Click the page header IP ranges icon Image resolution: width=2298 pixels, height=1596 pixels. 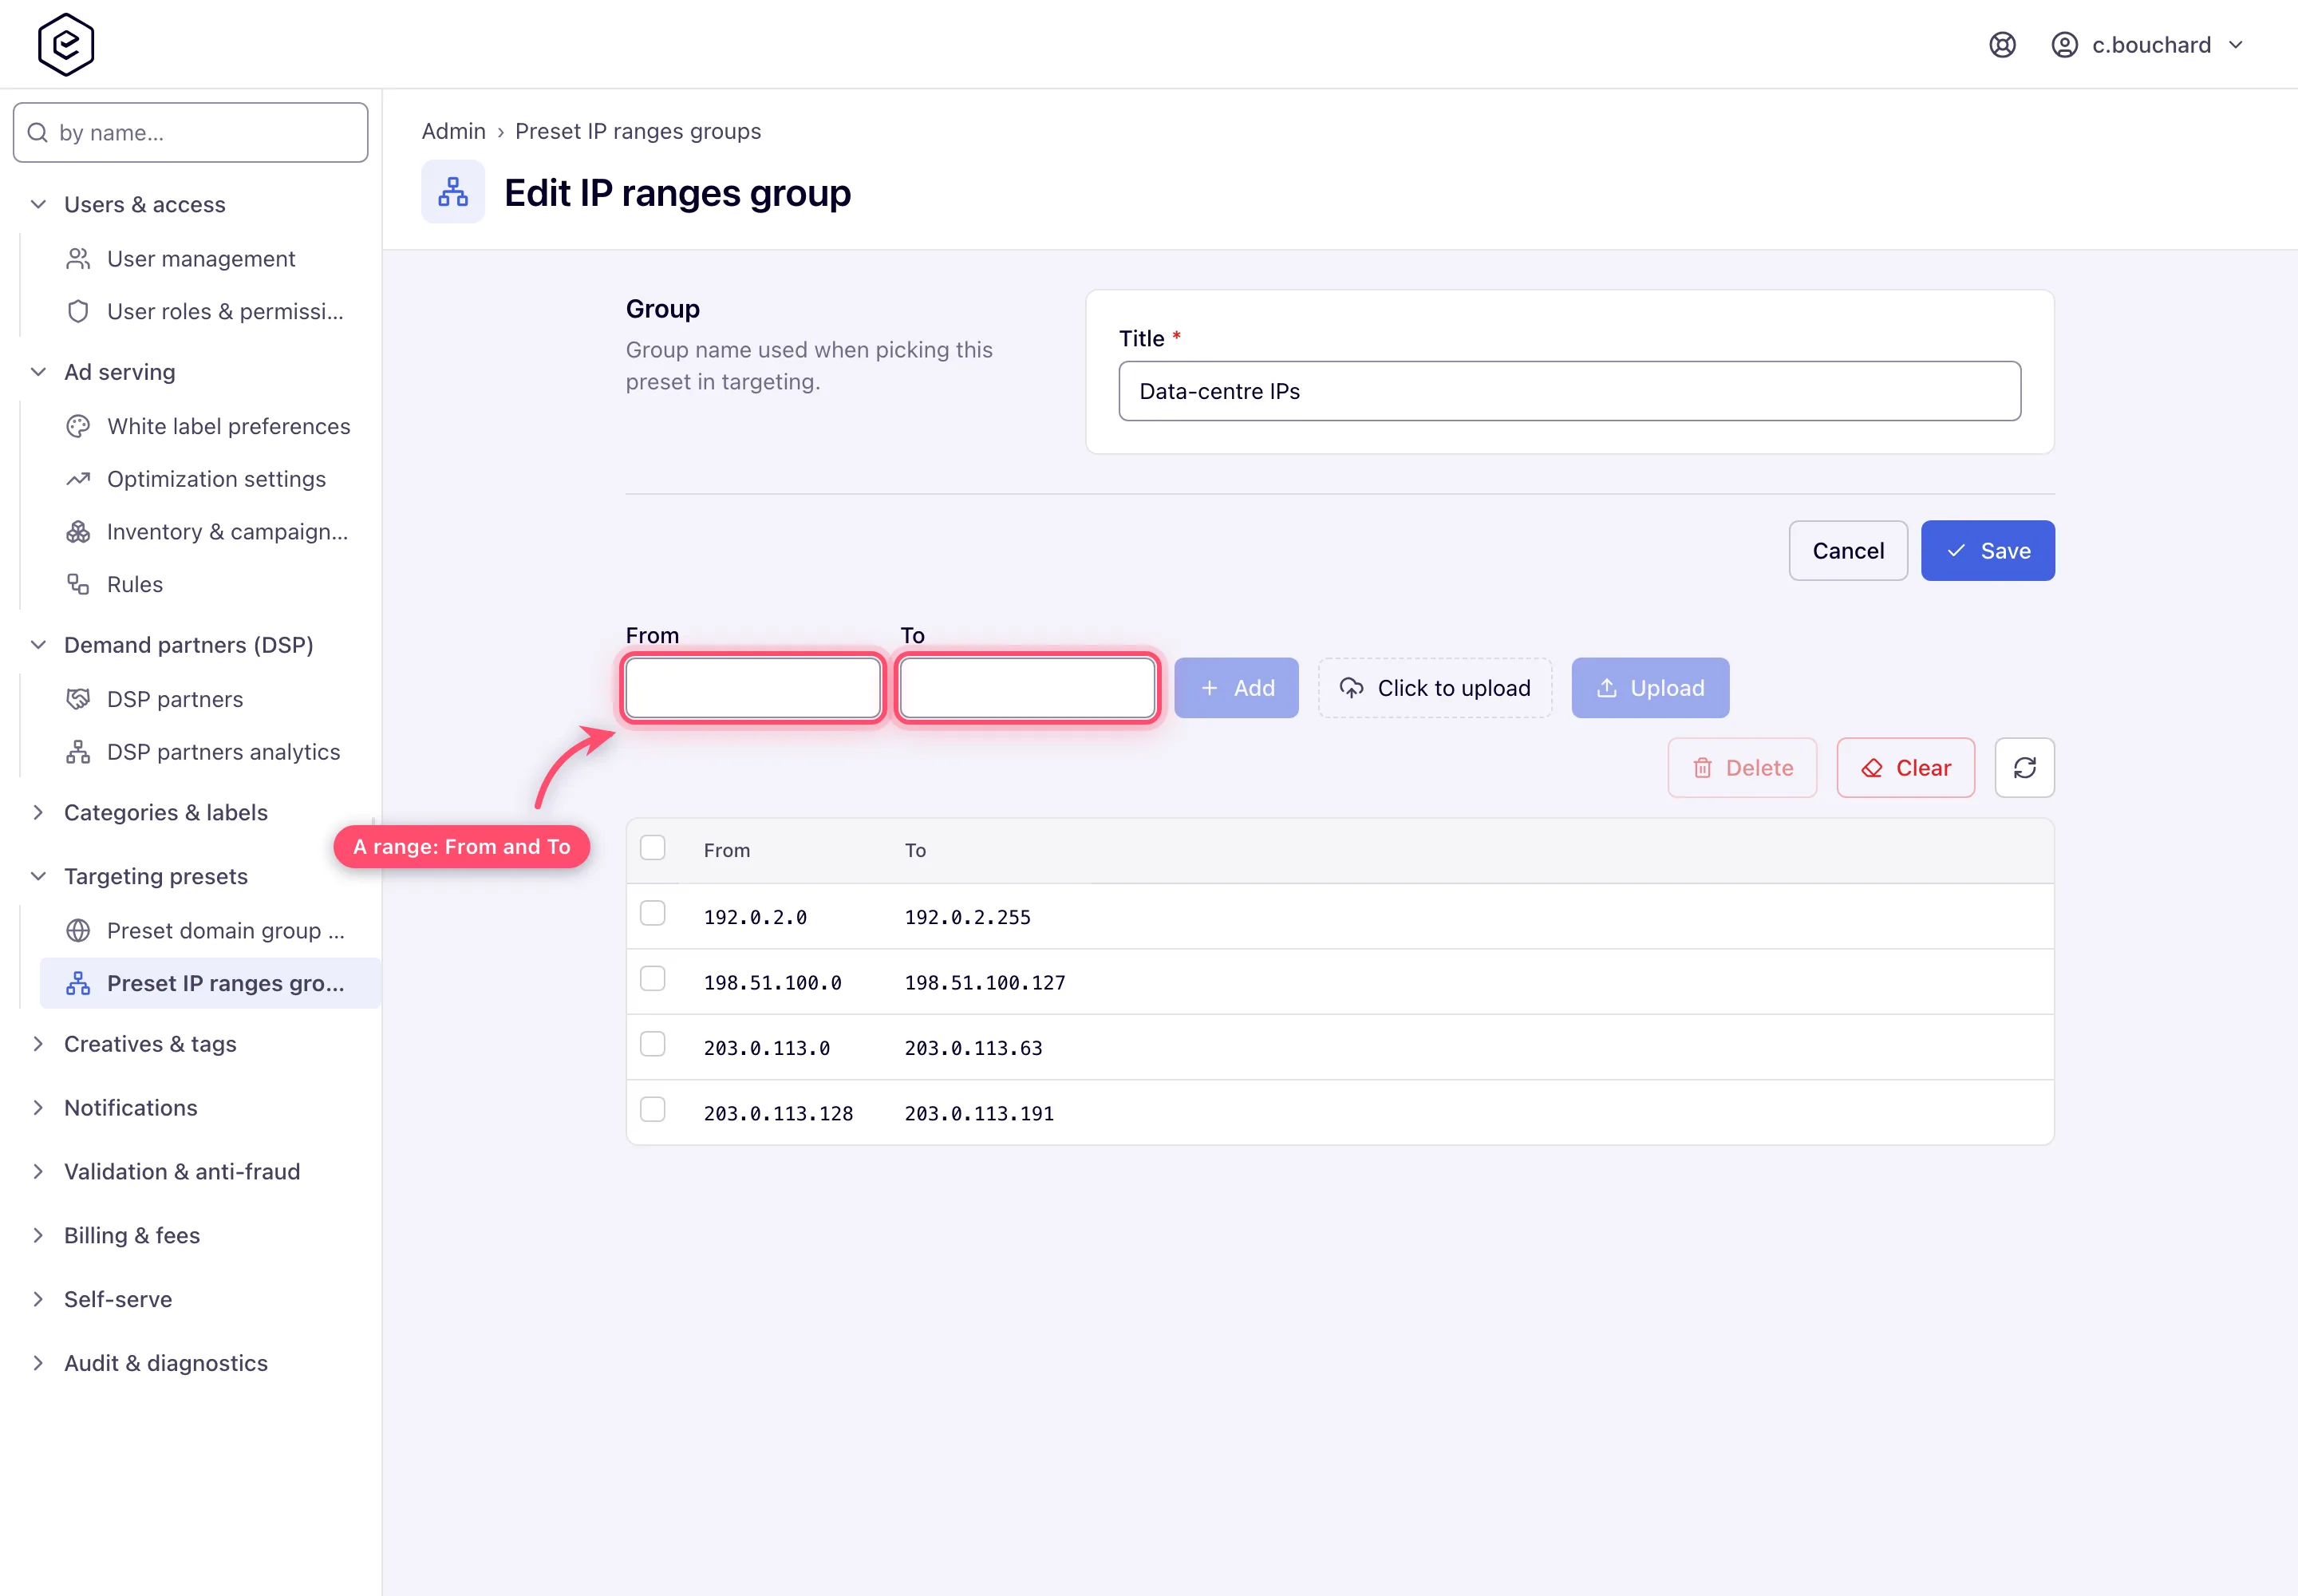click(453, 192)
